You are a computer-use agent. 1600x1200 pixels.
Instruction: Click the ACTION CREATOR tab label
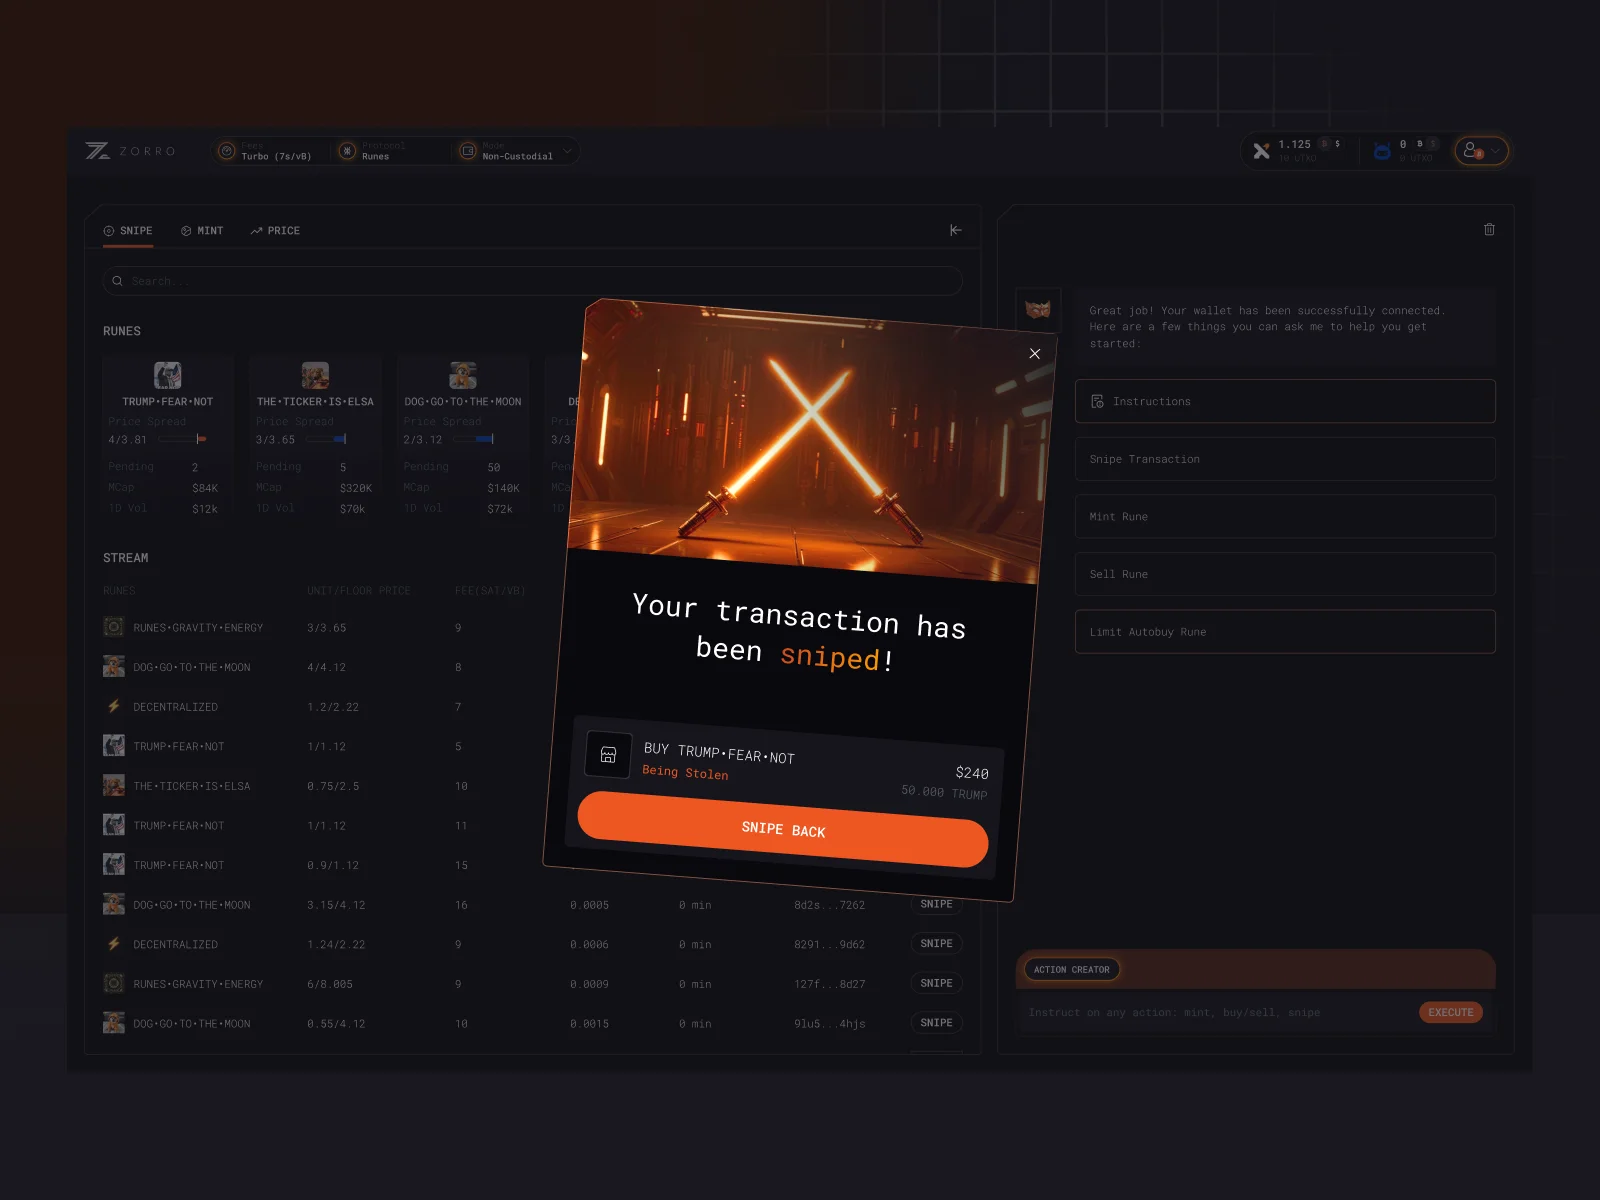(1071, 969)
